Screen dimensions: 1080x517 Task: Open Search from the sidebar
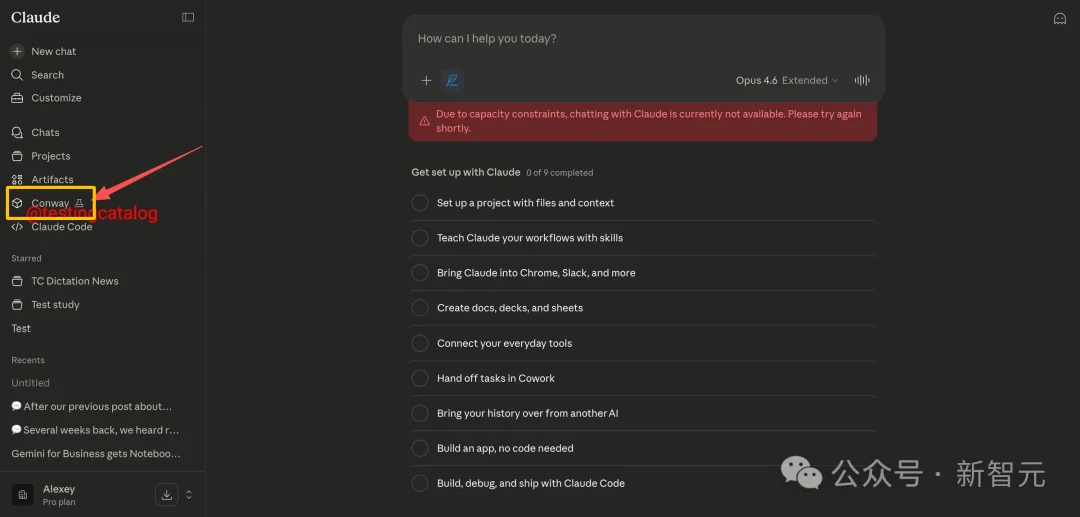tap(47, 75)
